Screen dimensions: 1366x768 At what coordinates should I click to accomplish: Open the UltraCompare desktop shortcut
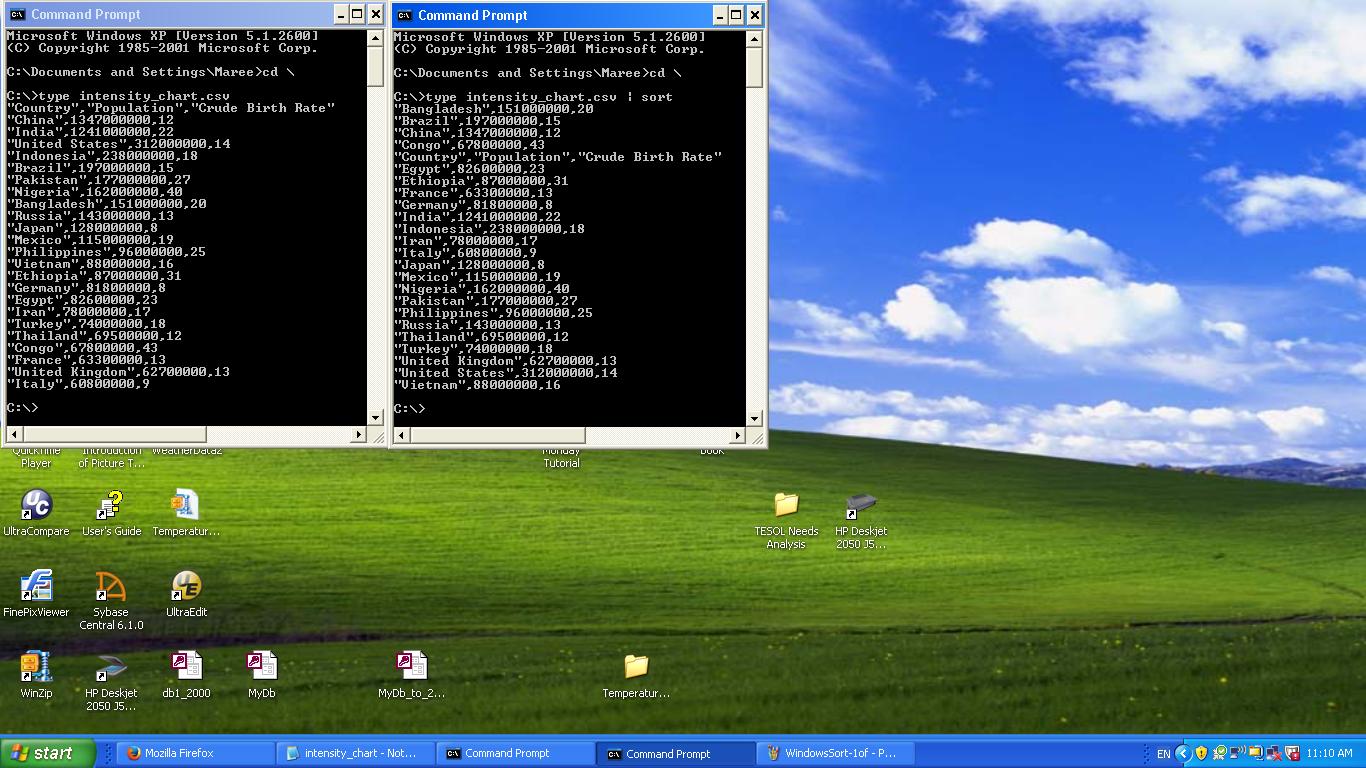[x=36, y=506]
